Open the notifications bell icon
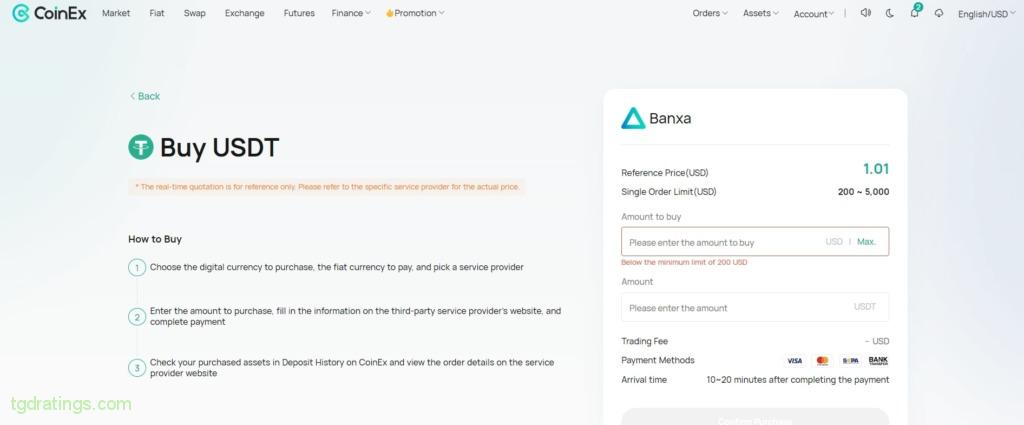Screen dimensions: 1024x425 [914, 13]
